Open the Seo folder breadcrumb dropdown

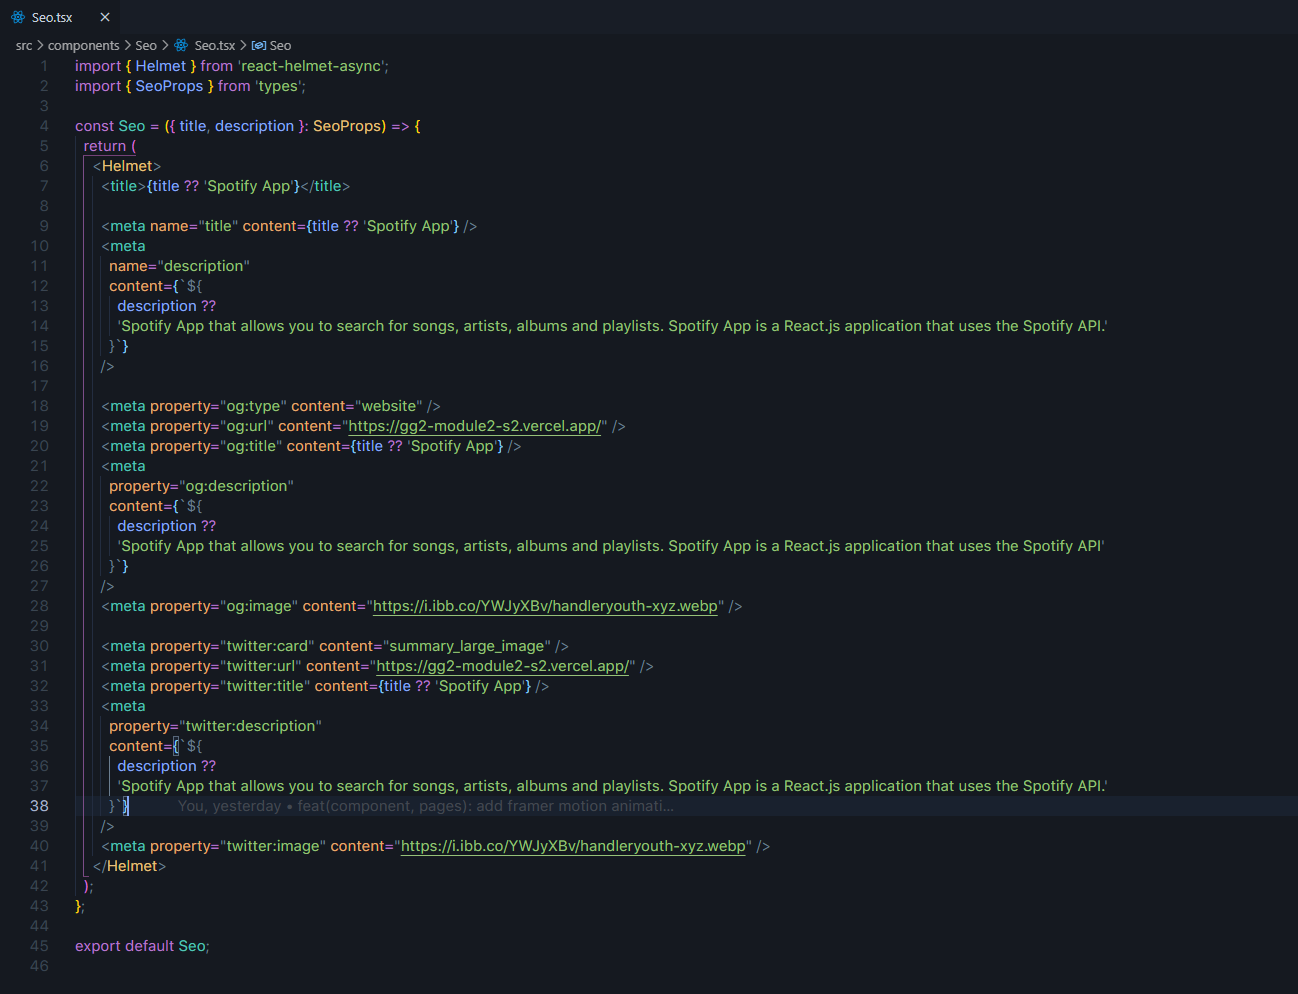pos(146,45)
